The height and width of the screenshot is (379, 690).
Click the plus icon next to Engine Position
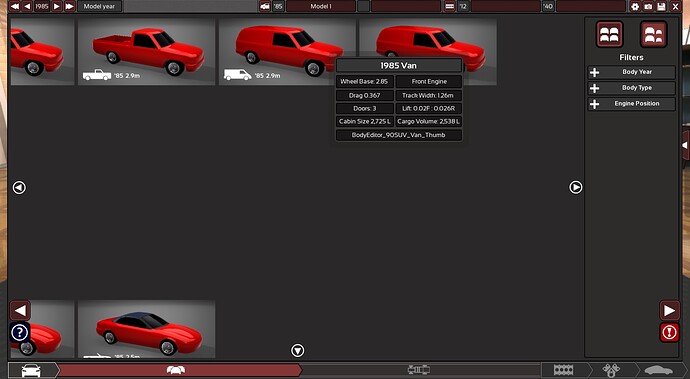[x=595, y=104]
